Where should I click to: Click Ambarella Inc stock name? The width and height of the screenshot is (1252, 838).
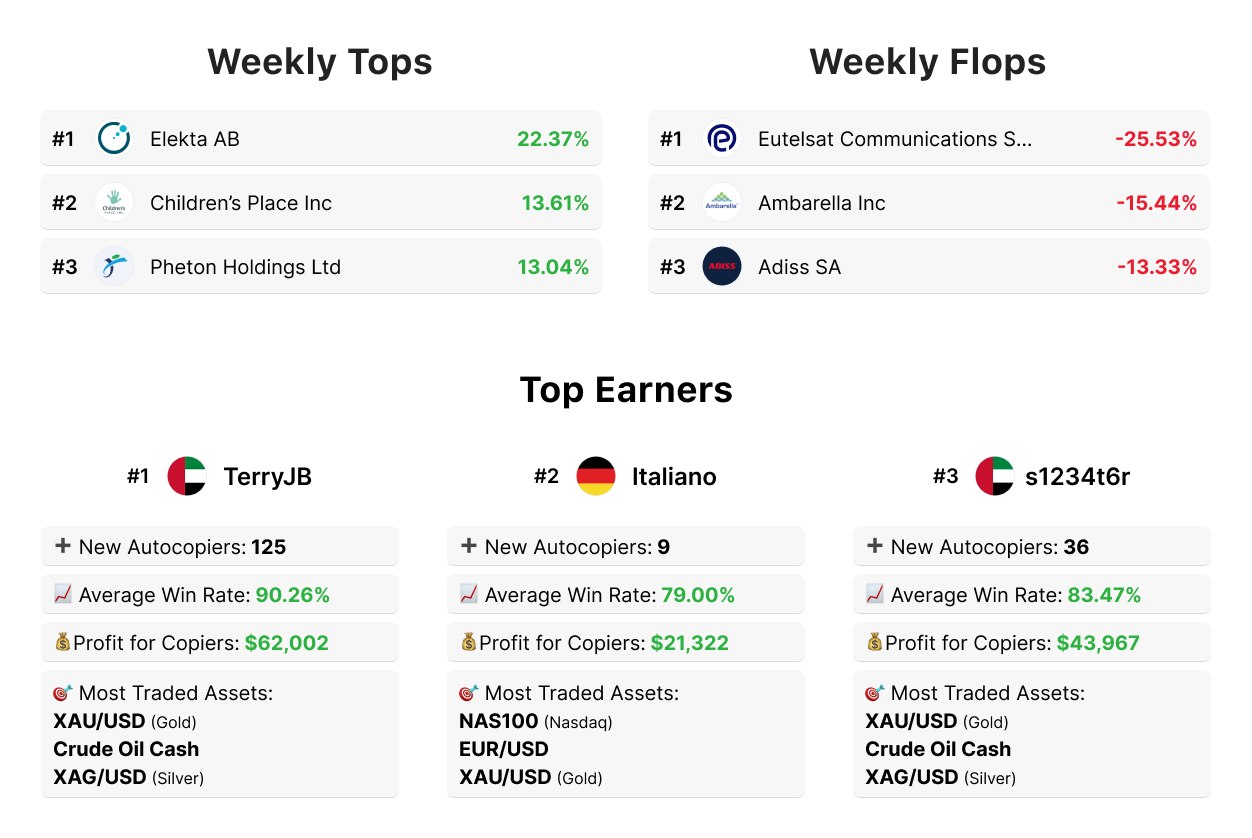(822, 203)
